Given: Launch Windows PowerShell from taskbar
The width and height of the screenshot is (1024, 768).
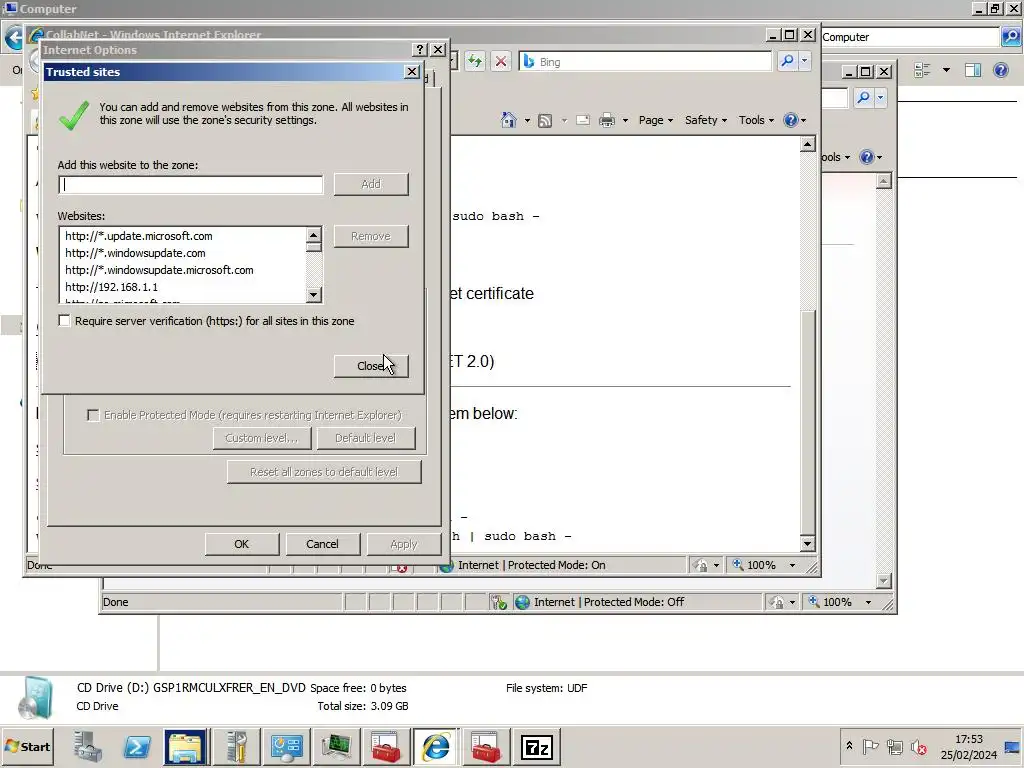Looking at the screenshot, I should 137,746.
